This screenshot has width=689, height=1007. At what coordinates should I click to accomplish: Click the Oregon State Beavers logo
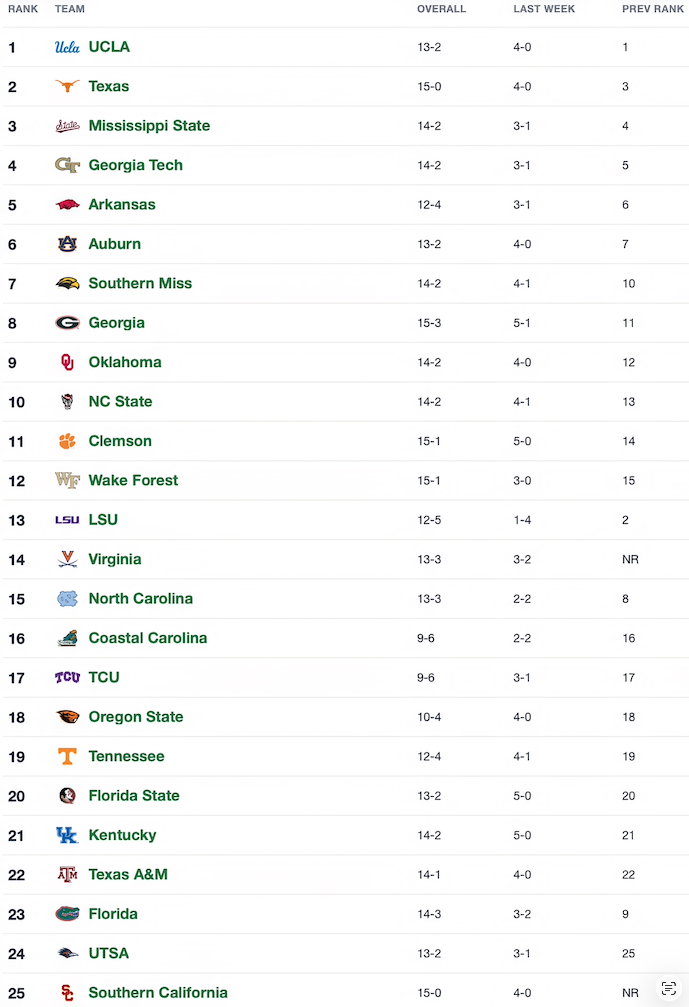67,717
